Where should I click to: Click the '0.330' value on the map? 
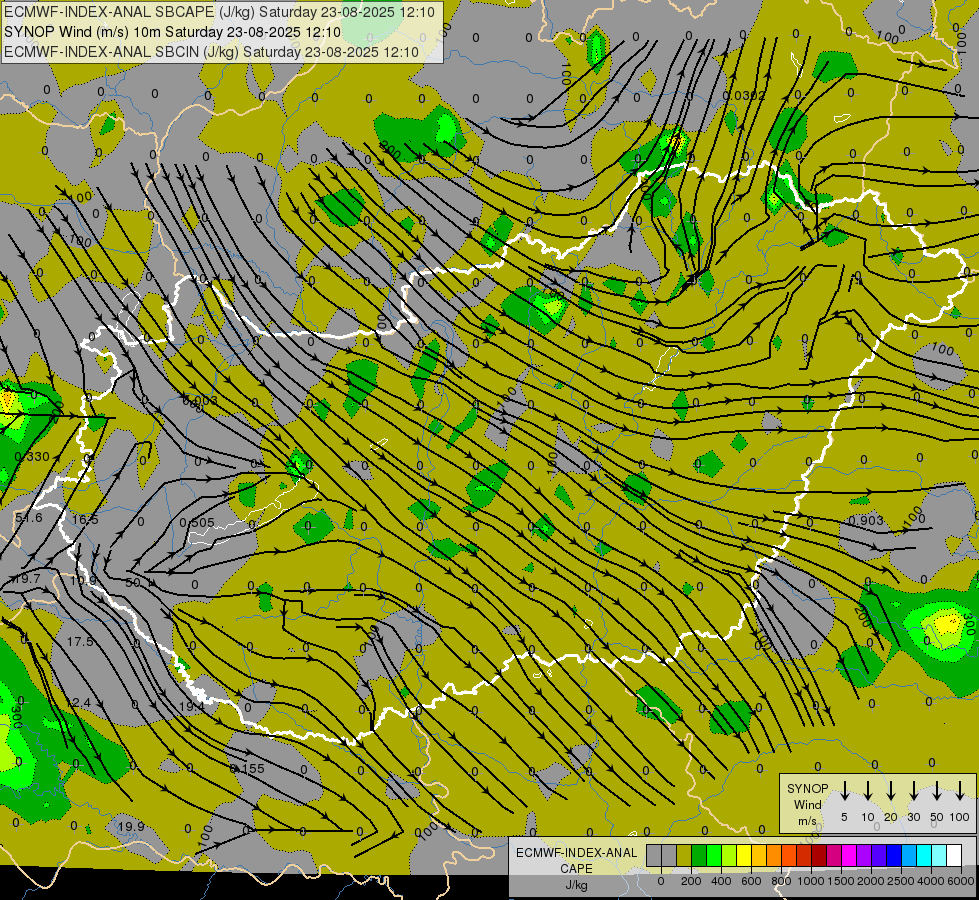[32, 457]
